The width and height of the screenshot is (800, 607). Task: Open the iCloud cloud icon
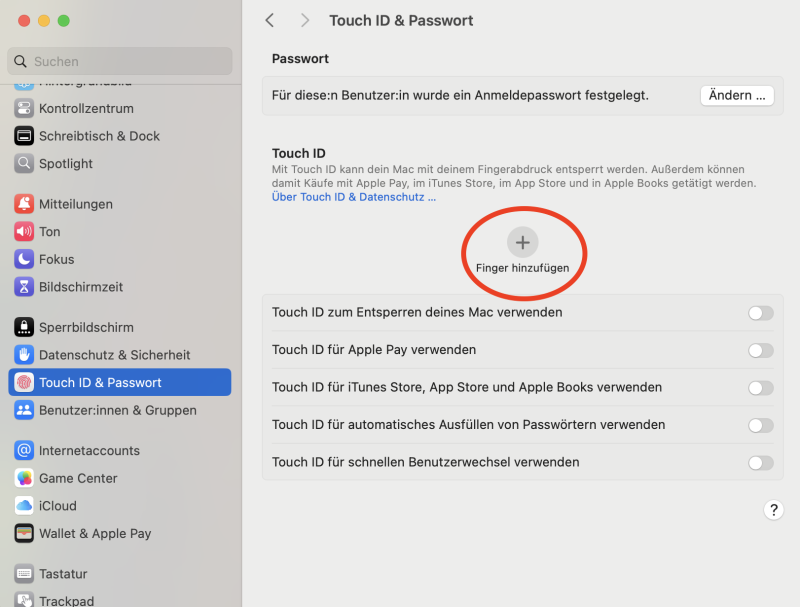click(24, 506)
